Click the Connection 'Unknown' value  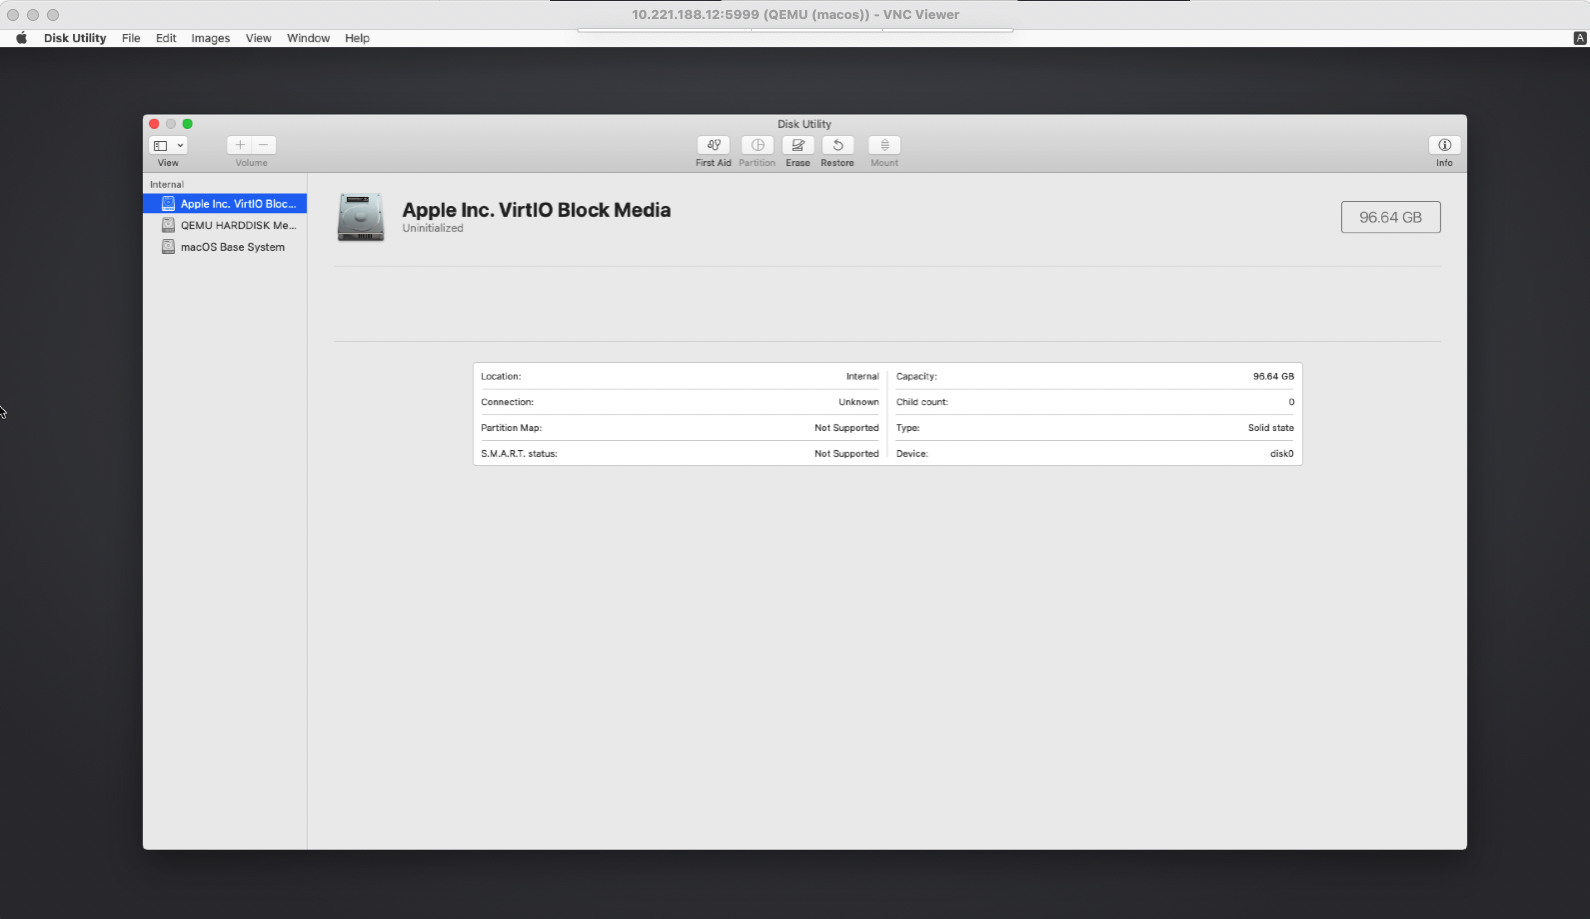click(x=859, y=402)
